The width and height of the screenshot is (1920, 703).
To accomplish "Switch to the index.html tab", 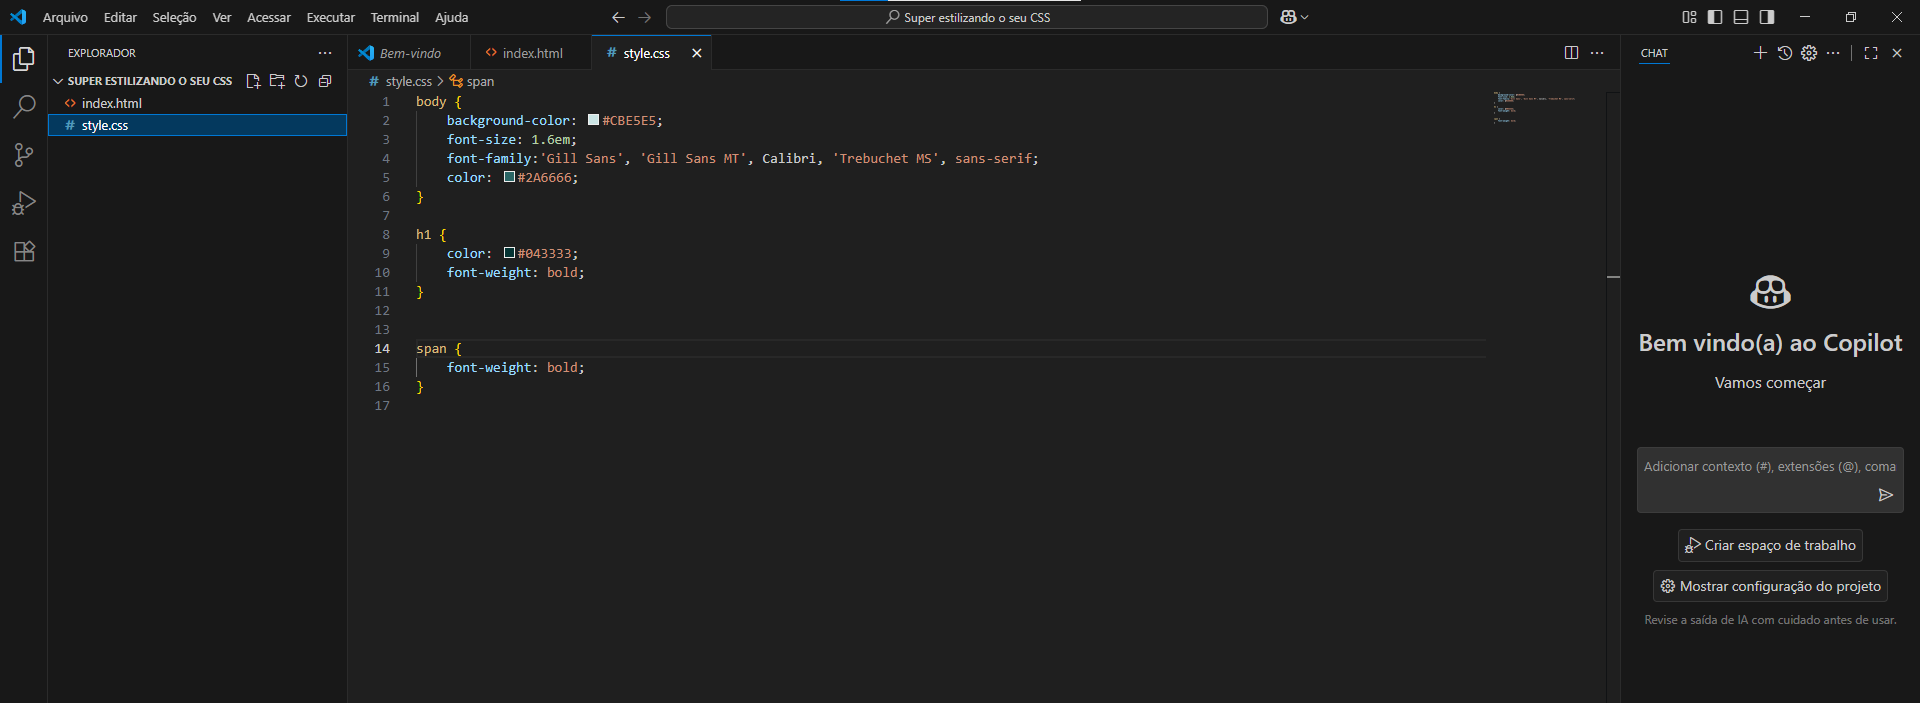I will tap(532, 53).
